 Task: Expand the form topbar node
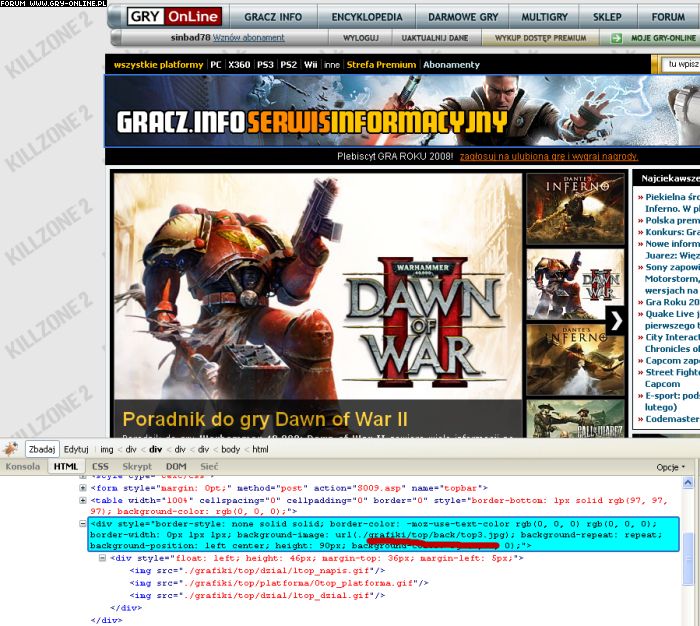click(x=83, y=488)
